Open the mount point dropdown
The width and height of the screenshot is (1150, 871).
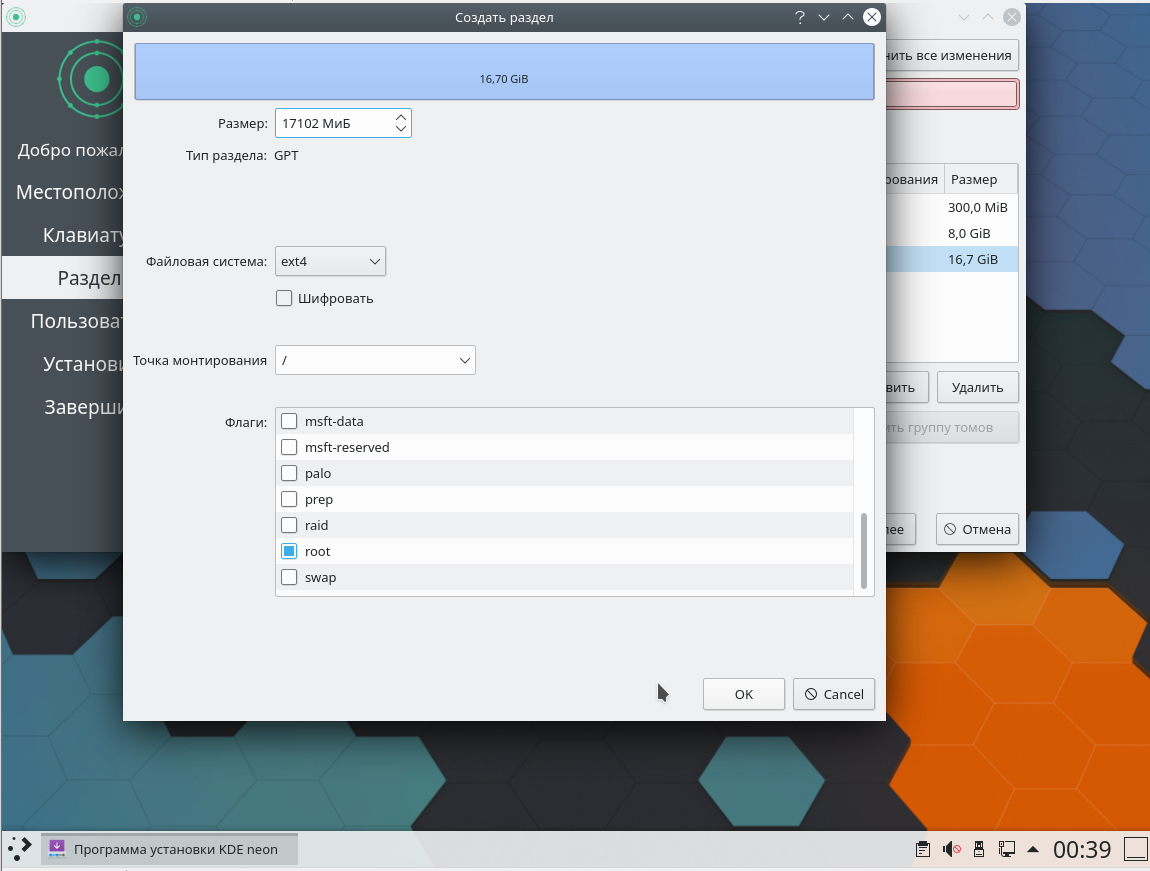pos(375,360)
